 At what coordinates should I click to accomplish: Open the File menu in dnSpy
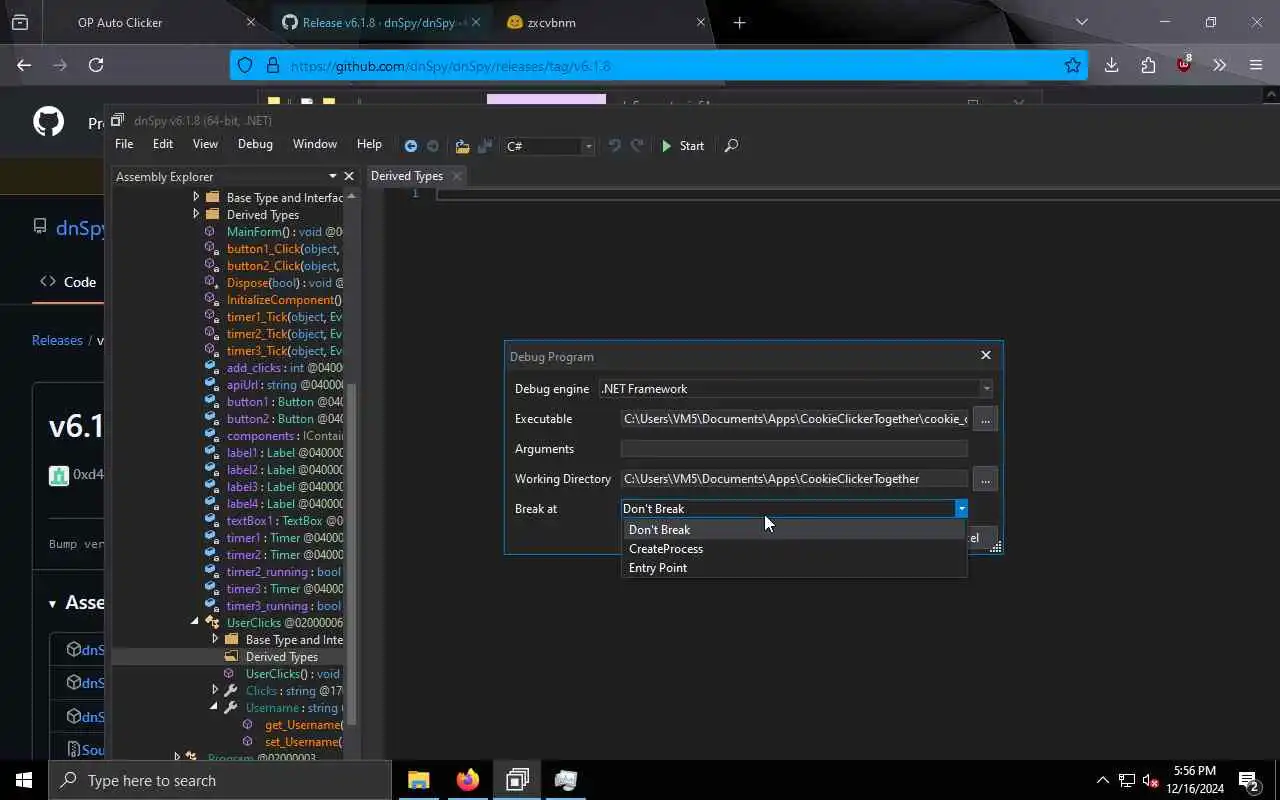tap(124, 144)
